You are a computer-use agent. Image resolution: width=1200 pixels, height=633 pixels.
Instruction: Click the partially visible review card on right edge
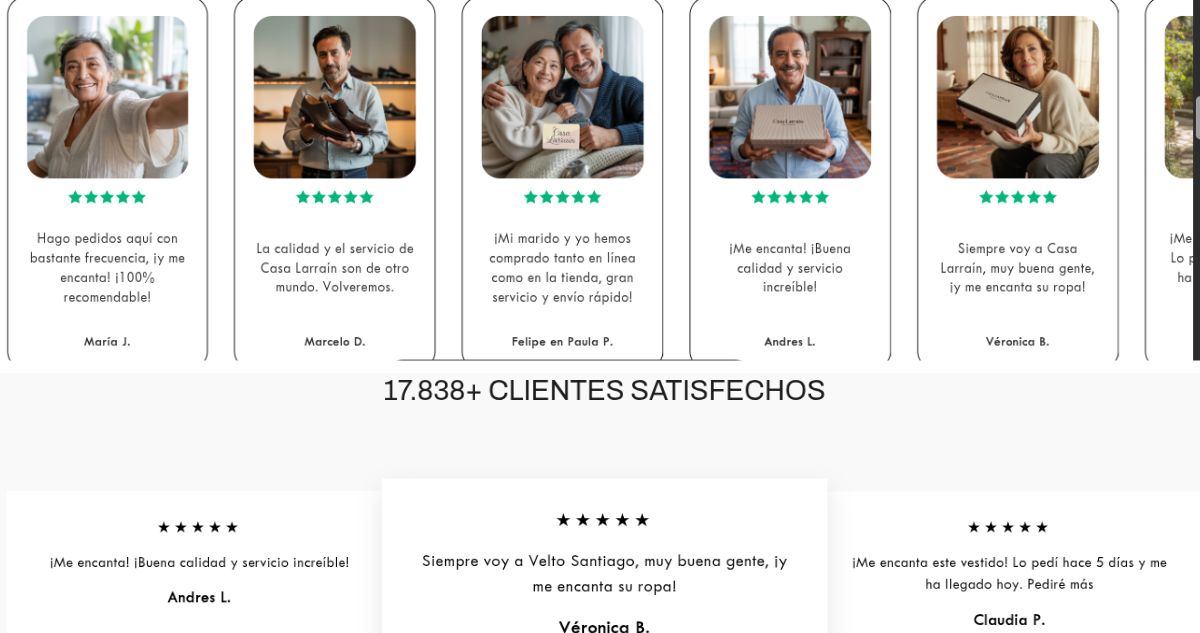(1172, 180)
